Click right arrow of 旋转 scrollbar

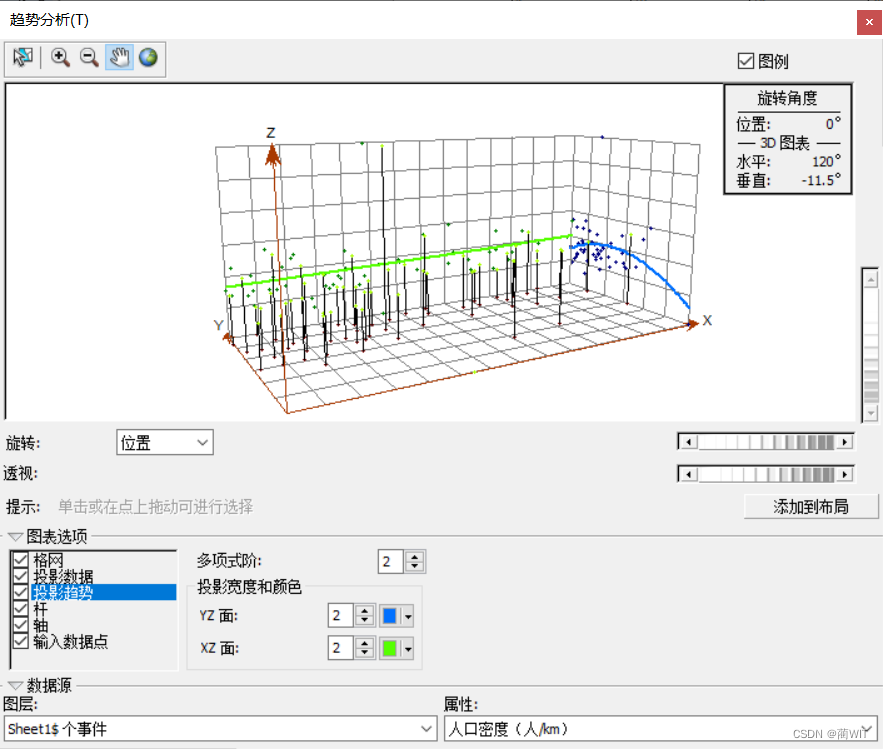coord(844,442)
